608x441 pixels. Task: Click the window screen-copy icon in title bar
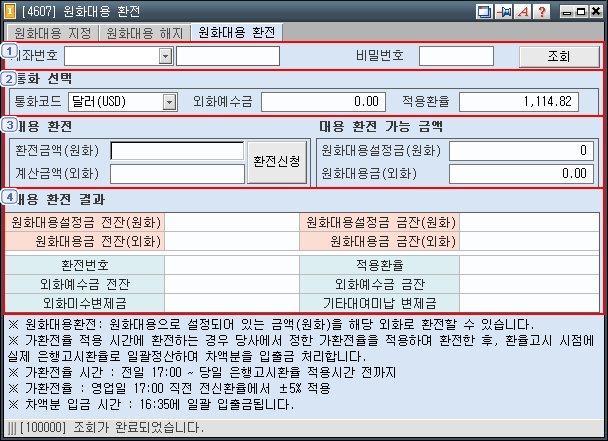[x=484, y=12]
